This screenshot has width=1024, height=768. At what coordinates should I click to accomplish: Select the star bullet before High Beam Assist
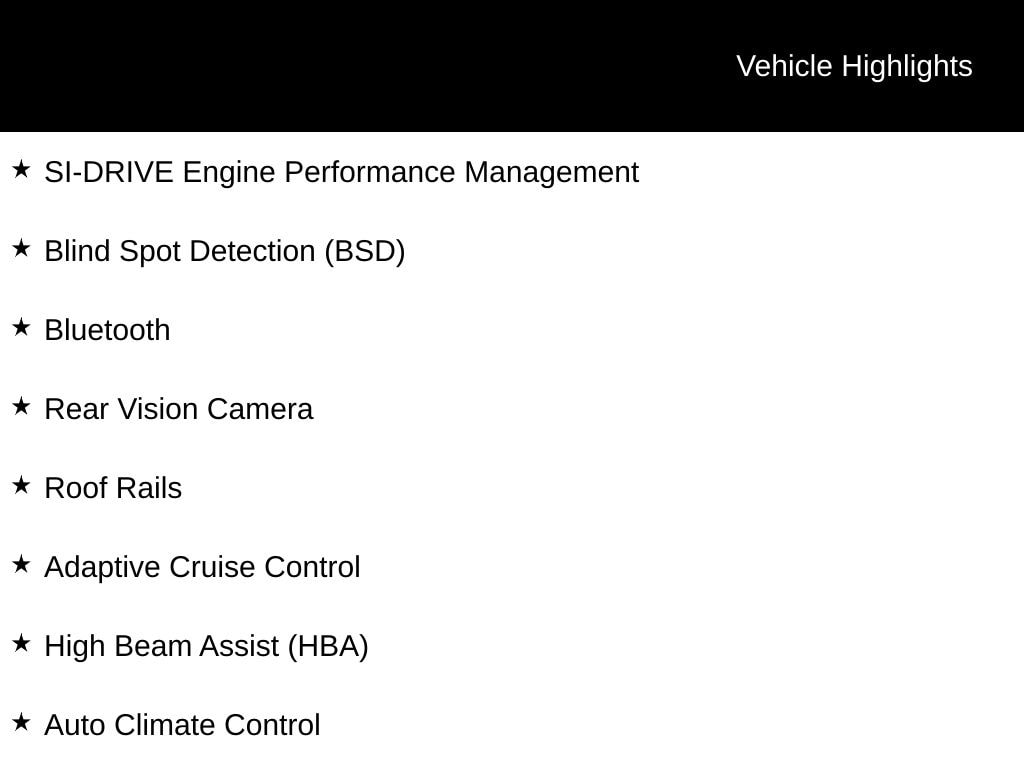21,644
